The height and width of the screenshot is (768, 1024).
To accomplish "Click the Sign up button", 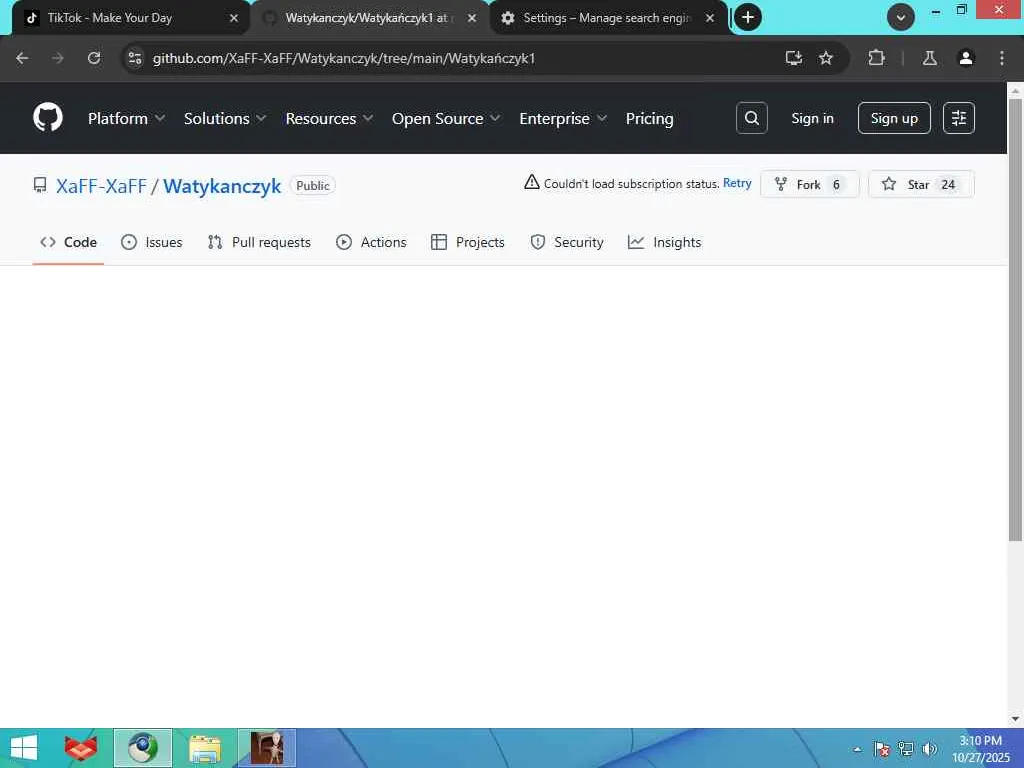I will tap(894, 118).
